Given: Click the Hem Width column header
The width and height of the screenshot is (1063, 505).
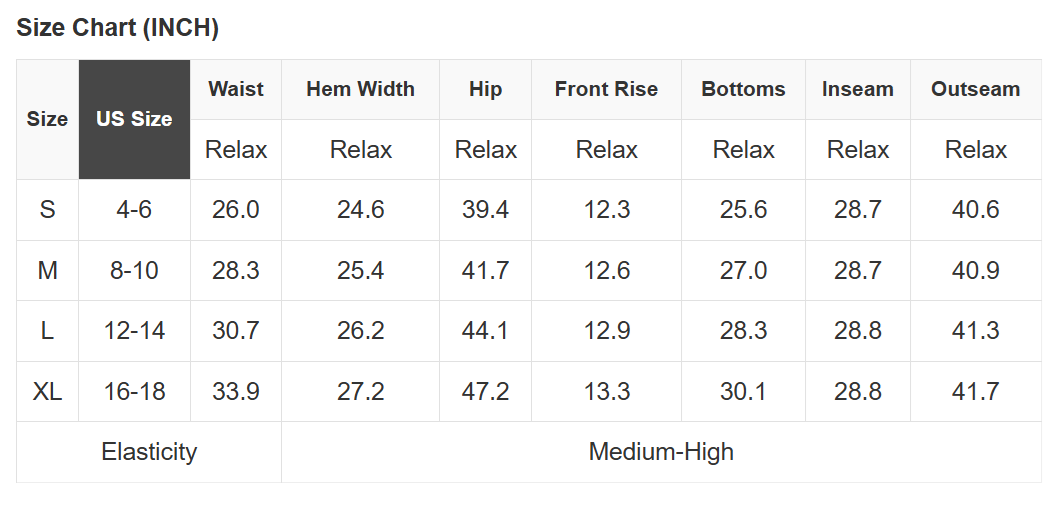Looking at the screenshot, I should pyautogui.click(x=360, y=89).
